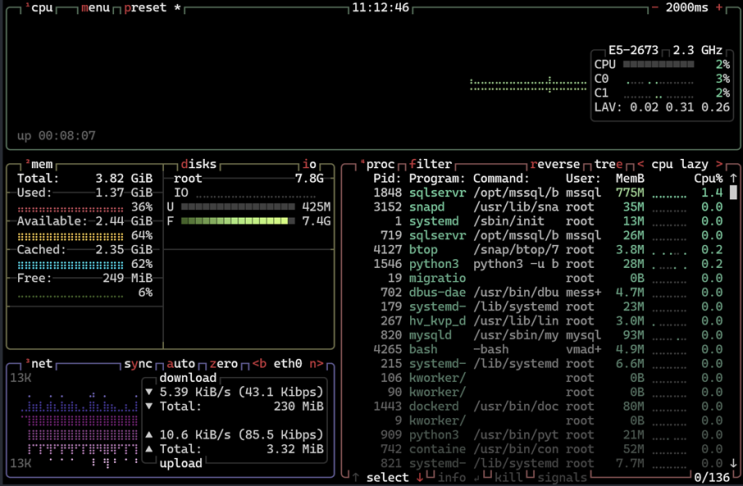Click the C1 core usage row
The height and width of the screenshot is (486, 743).
662,93
